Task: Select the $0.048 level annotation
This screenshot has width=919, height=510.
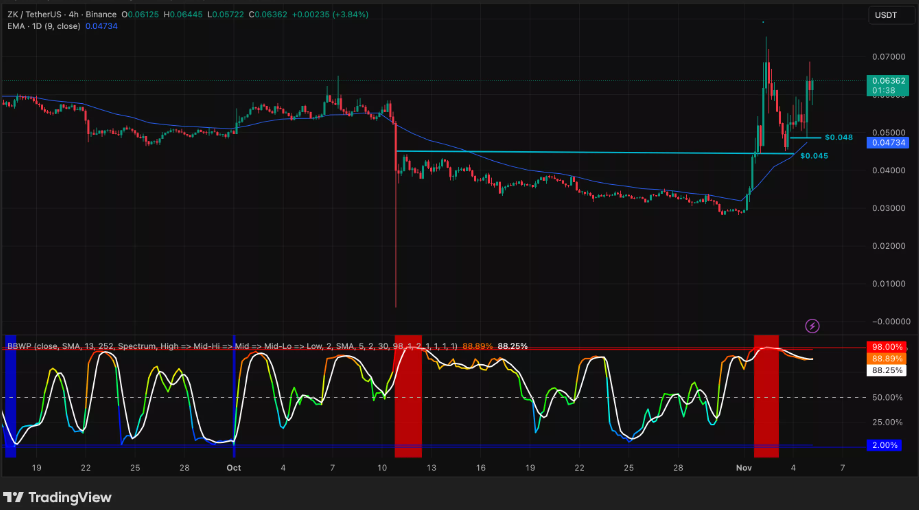Action: click(838, 137)
